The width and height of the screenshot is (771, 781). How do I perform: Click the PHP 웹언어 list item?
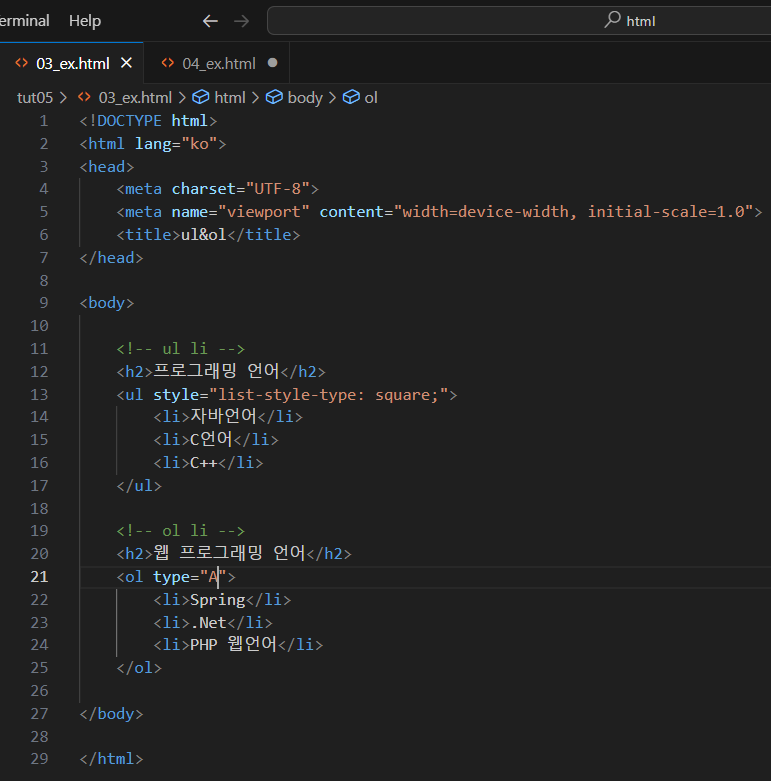[x=238, y=645]
